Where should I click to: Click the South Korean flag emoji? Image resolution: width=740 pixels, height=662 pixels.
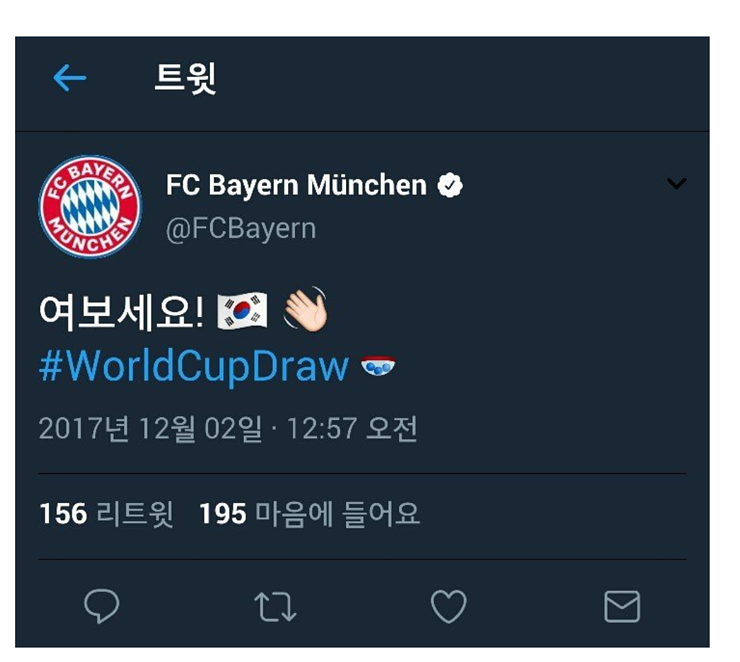click(x=242, y=310)
